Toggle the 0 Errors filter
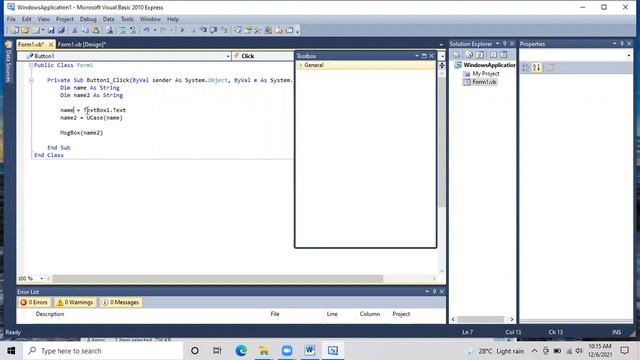 34,302
